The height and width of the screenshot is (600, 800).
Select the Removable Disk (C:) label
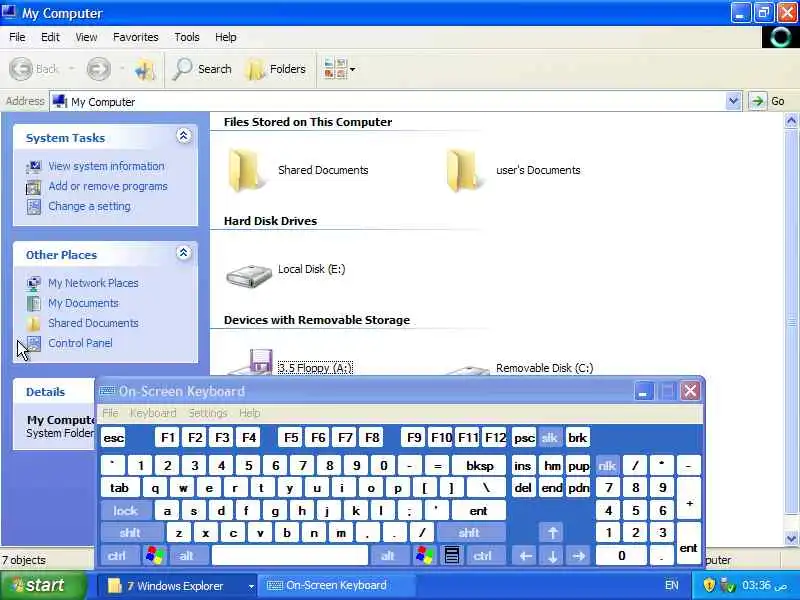[544, 368]
